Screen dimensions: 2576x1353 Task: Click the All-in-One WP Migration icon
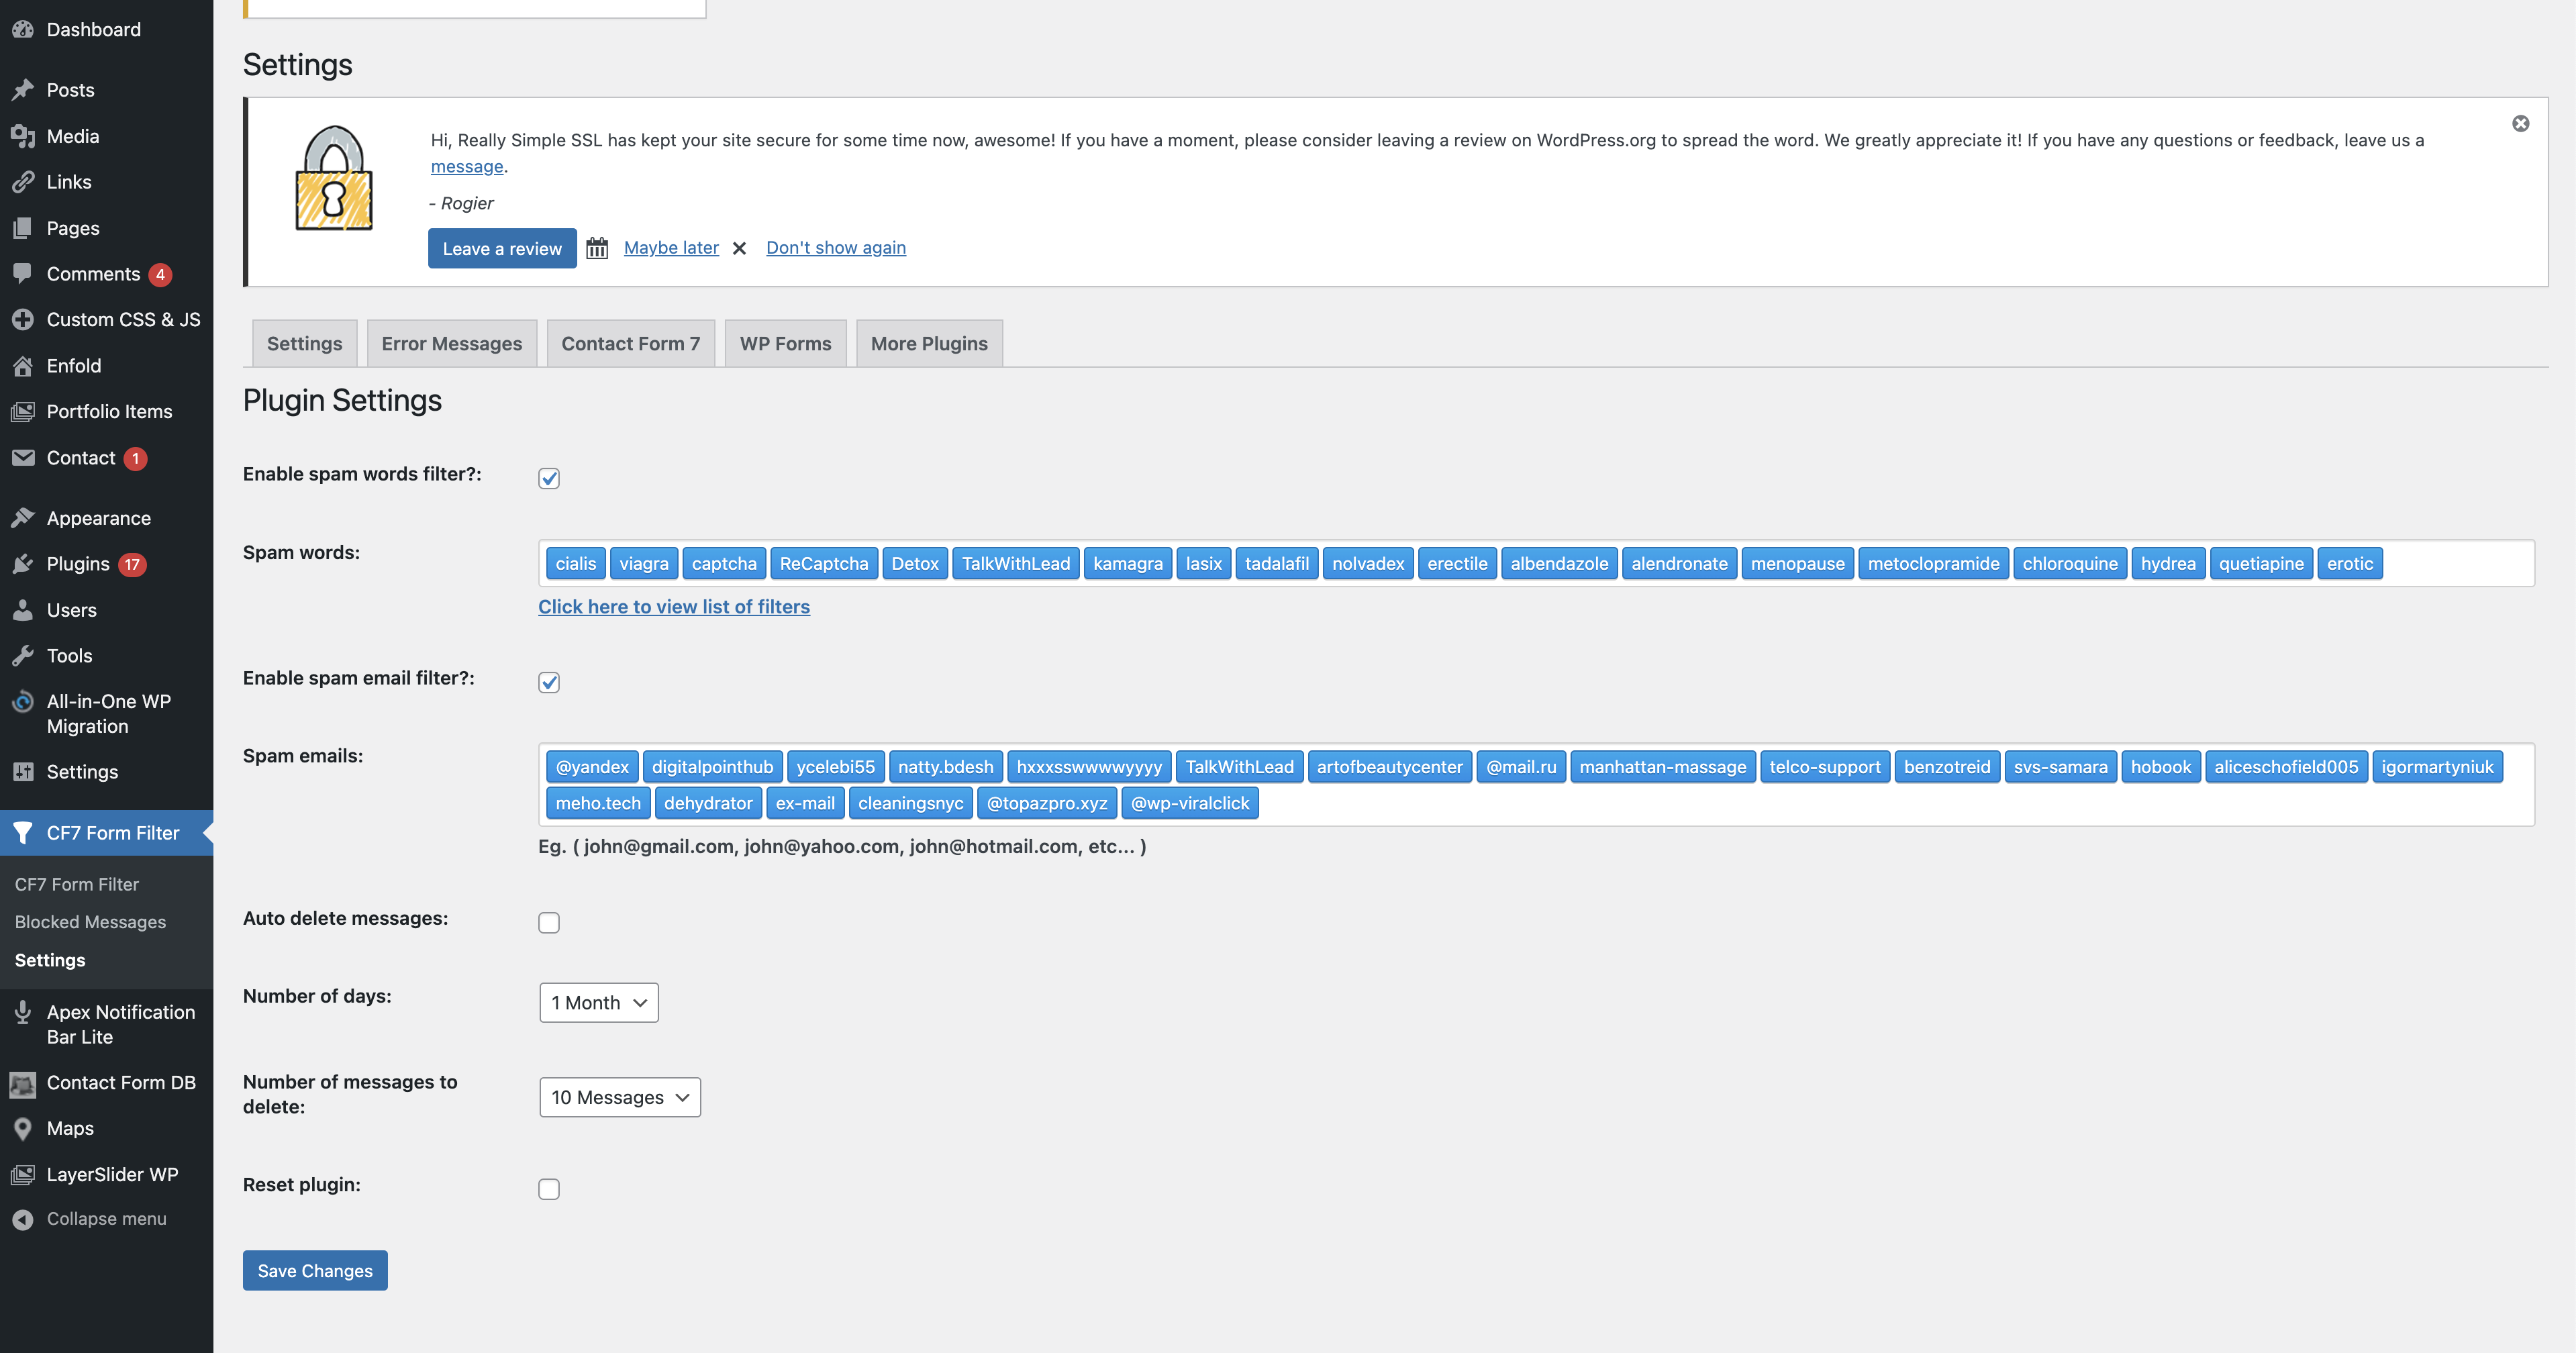click(x=23, y=702)
